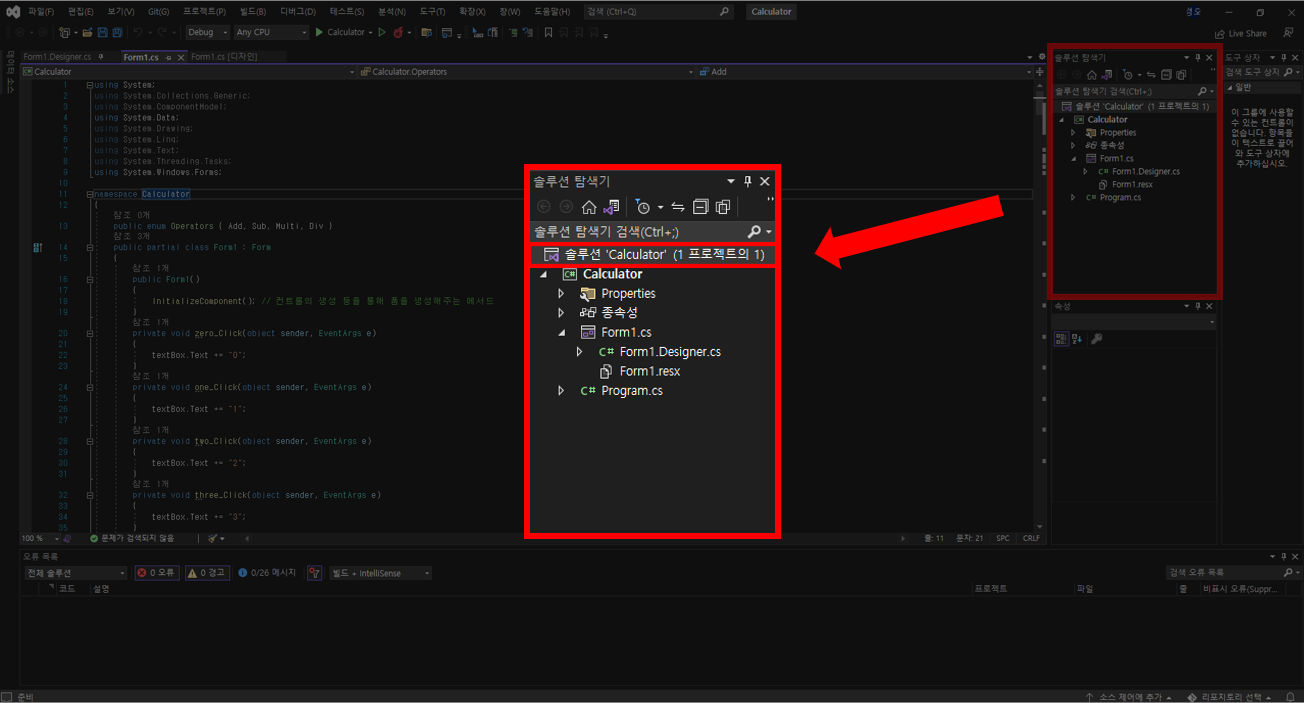Open the 확장(X) menu
This screenshot has height=703, width=1304.
[x=472, y=12]
